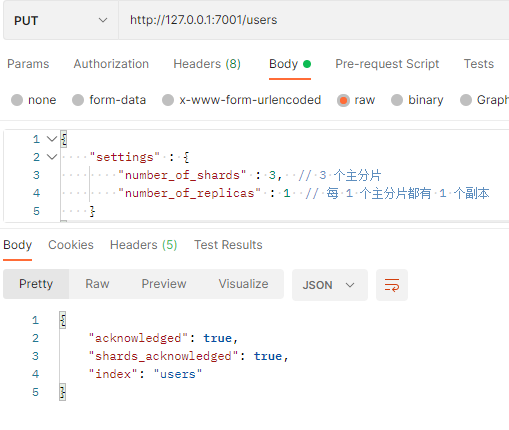The width and height of the screenshot is (509, 430).
Task: Click the Visualize response view button
Action: tap(243, 284)
